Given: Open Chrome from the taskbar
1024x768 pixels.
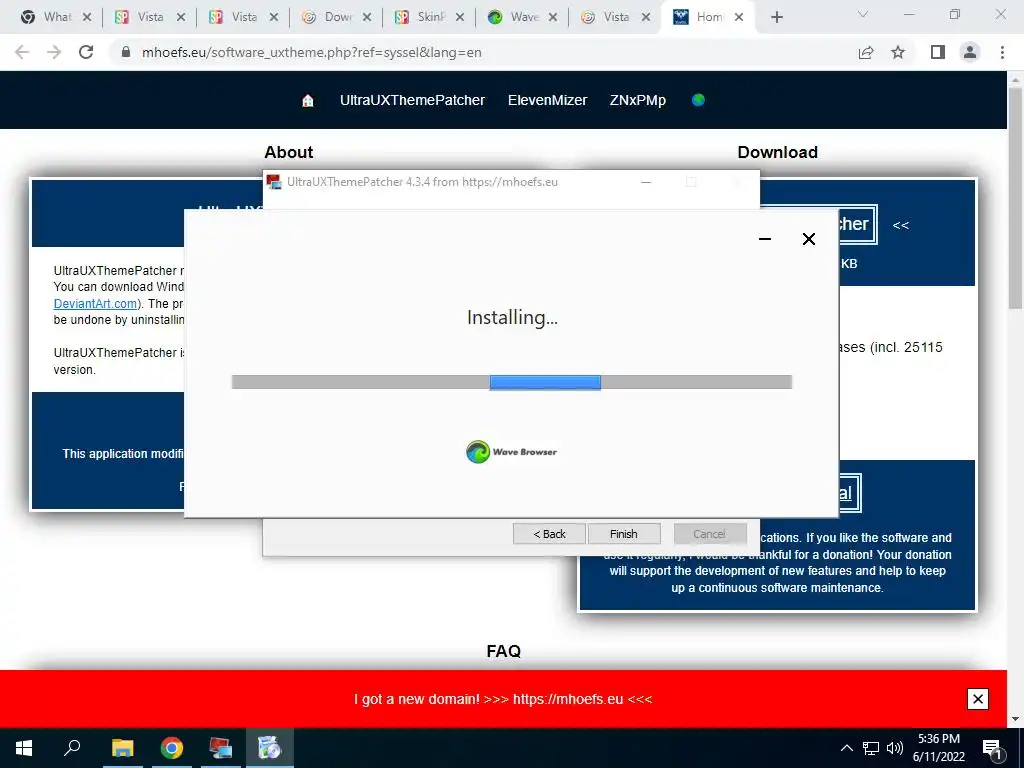Looking at the screenshot, I should pyautogui.click(x=172, y=748).
